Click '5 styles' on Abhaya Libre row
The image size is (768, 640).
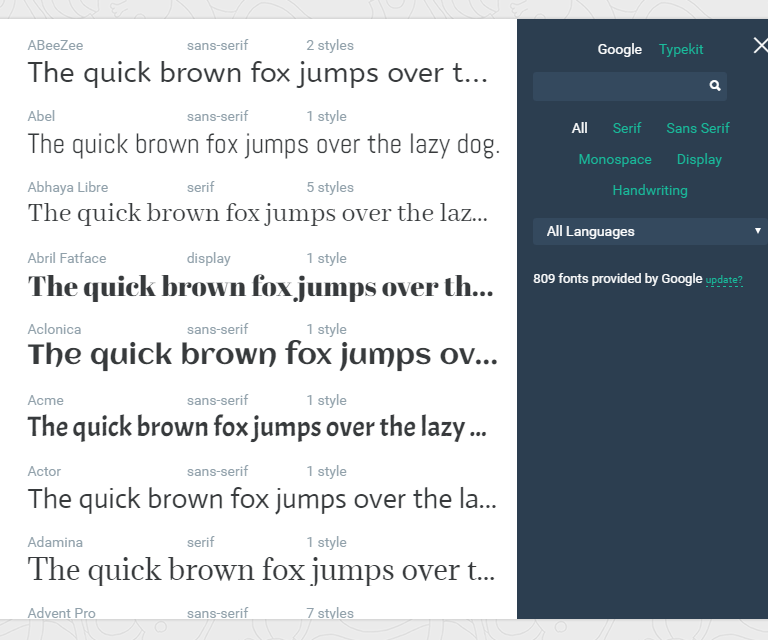coord(330,188)
